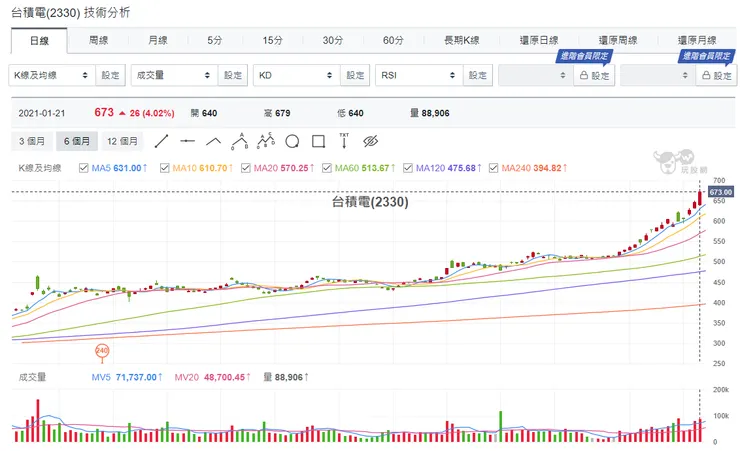Open the K線及均線 dropdown
740x451 pixels.
[x=52, y=75]
